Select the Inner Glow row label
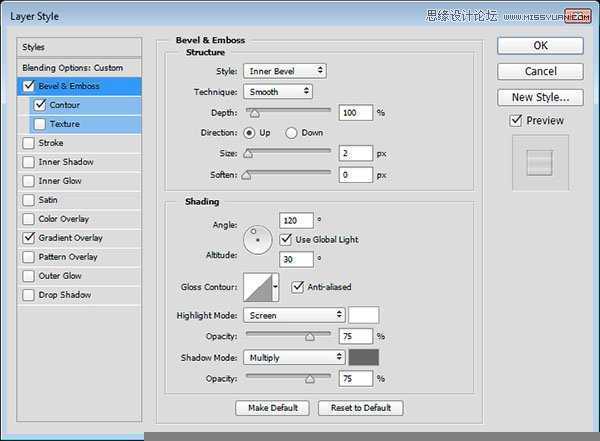 60,181
